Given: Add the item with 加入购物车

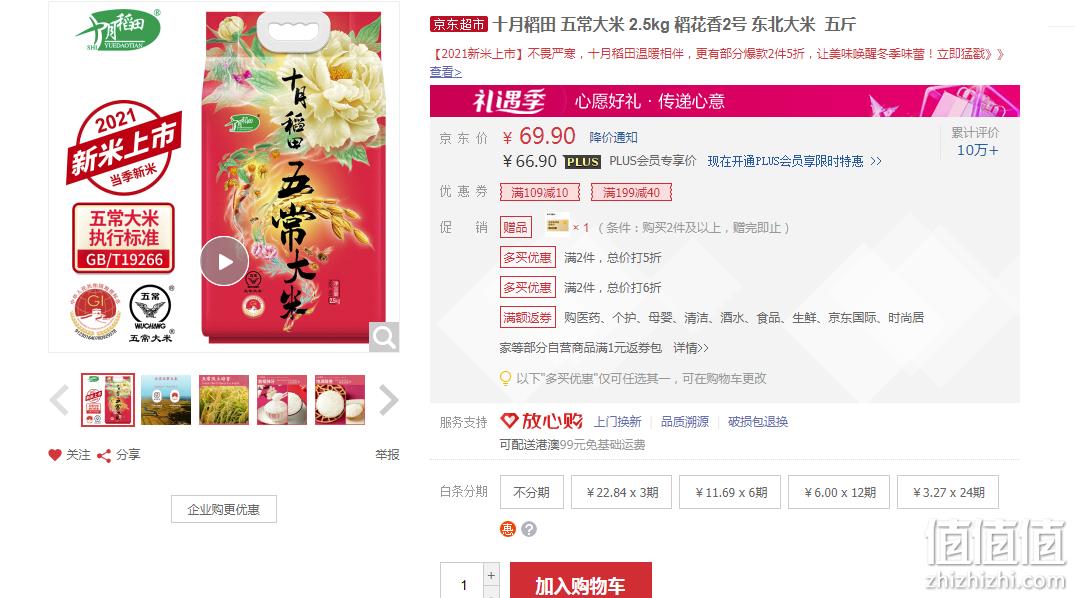Looking at the screenshot, I should coord(581,583).
